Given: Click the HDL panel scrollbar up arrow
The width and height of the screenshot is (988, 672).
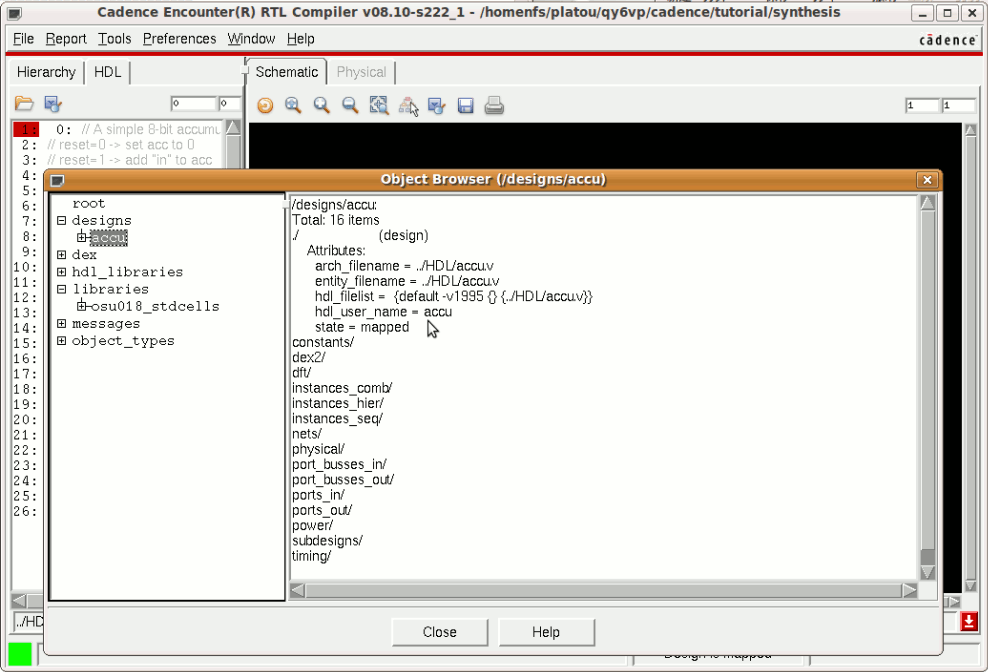Looking at the screenshot, I should 233,128.
